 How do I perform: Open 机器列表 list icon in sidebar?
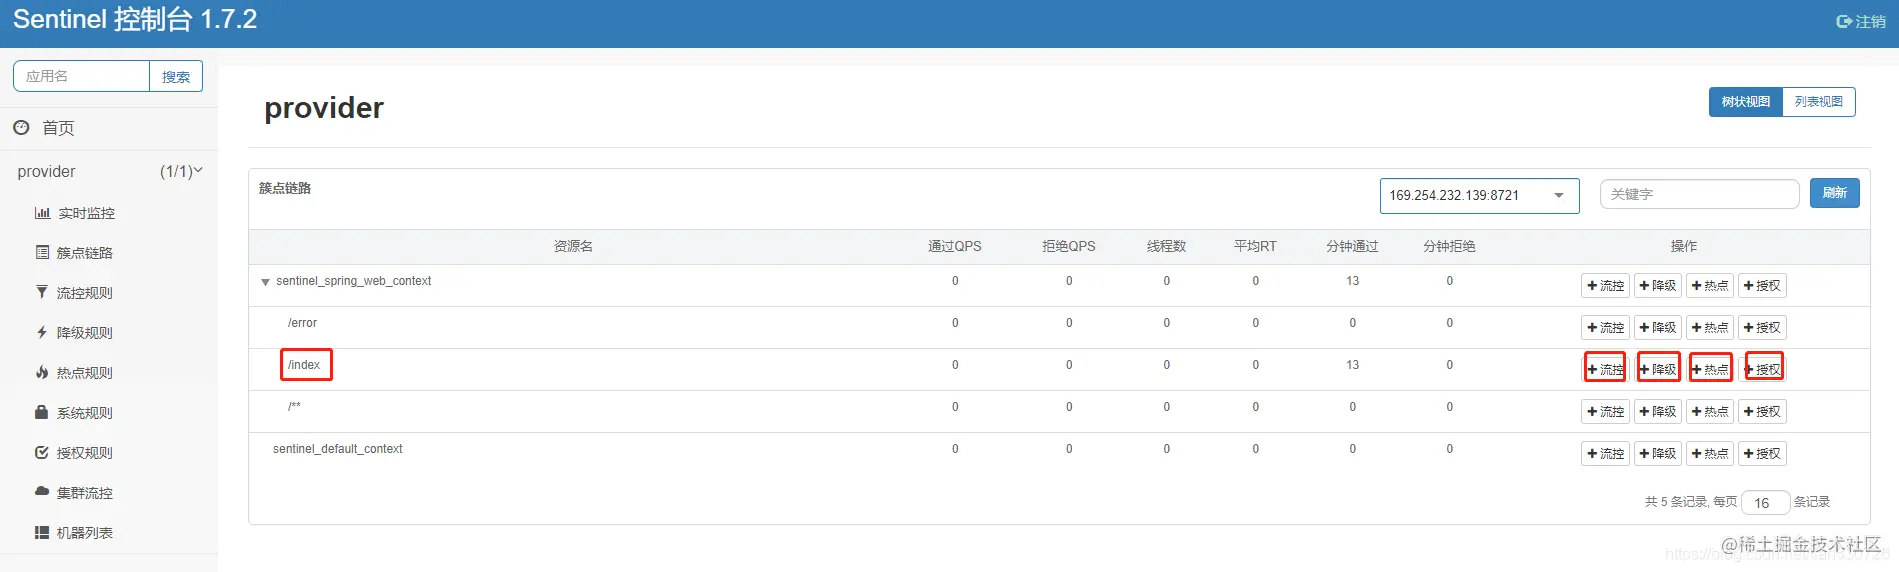point(42,532)
